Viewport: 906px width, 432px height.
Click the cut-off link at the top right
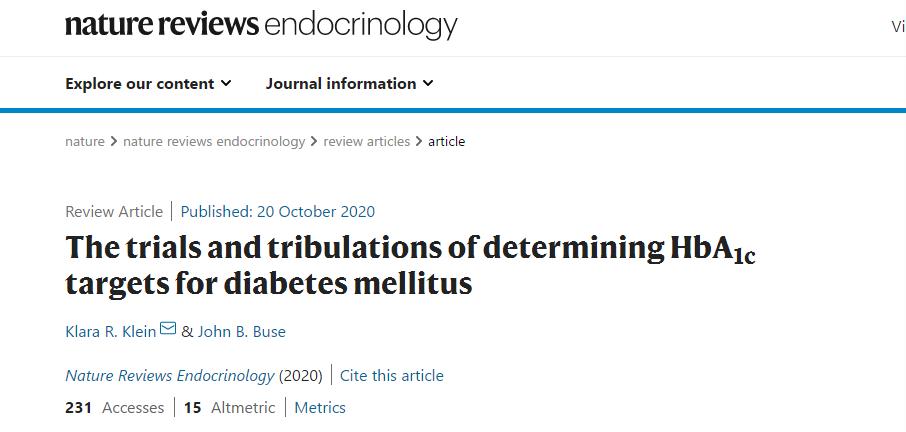click(897, 27)
